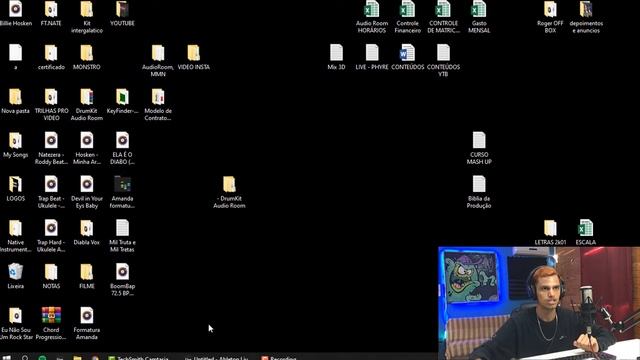Select the Nova pasta folder

[16, 96]
